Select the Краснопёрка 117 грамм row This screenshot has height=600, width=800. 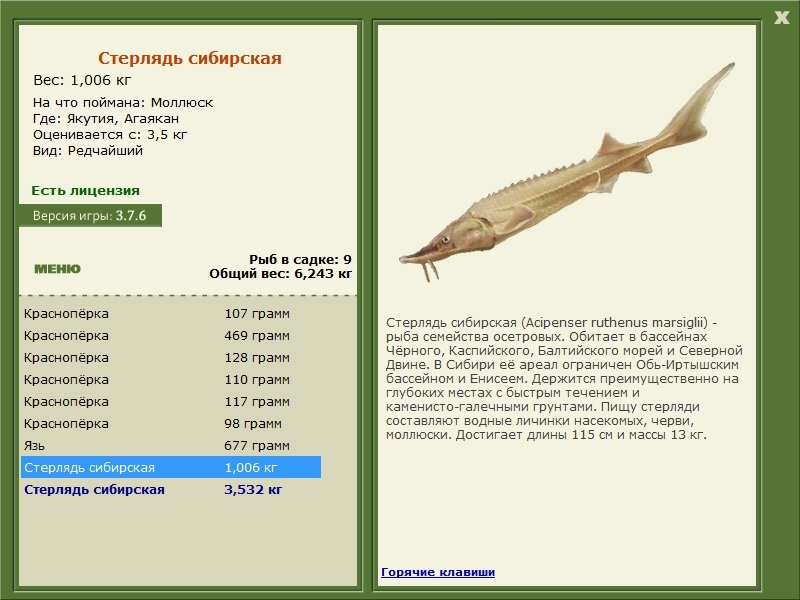[171, 401]
